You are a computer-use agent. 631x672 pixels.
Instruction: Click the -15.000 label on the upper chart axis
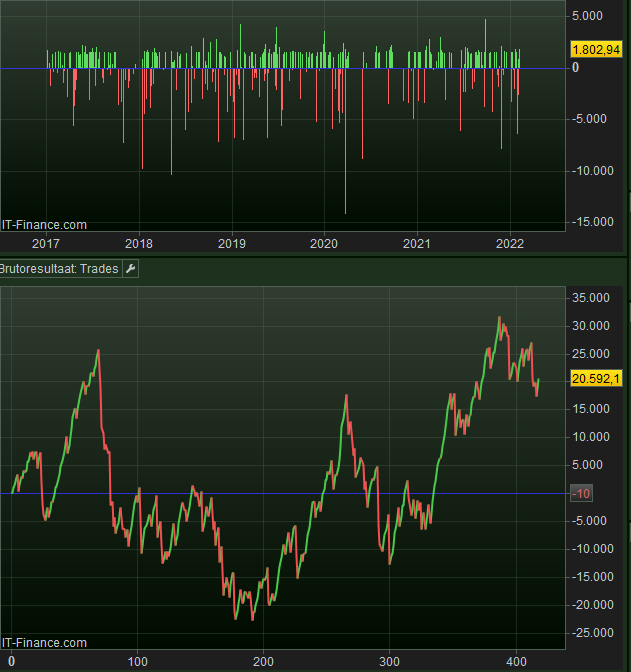click(593, 222)
